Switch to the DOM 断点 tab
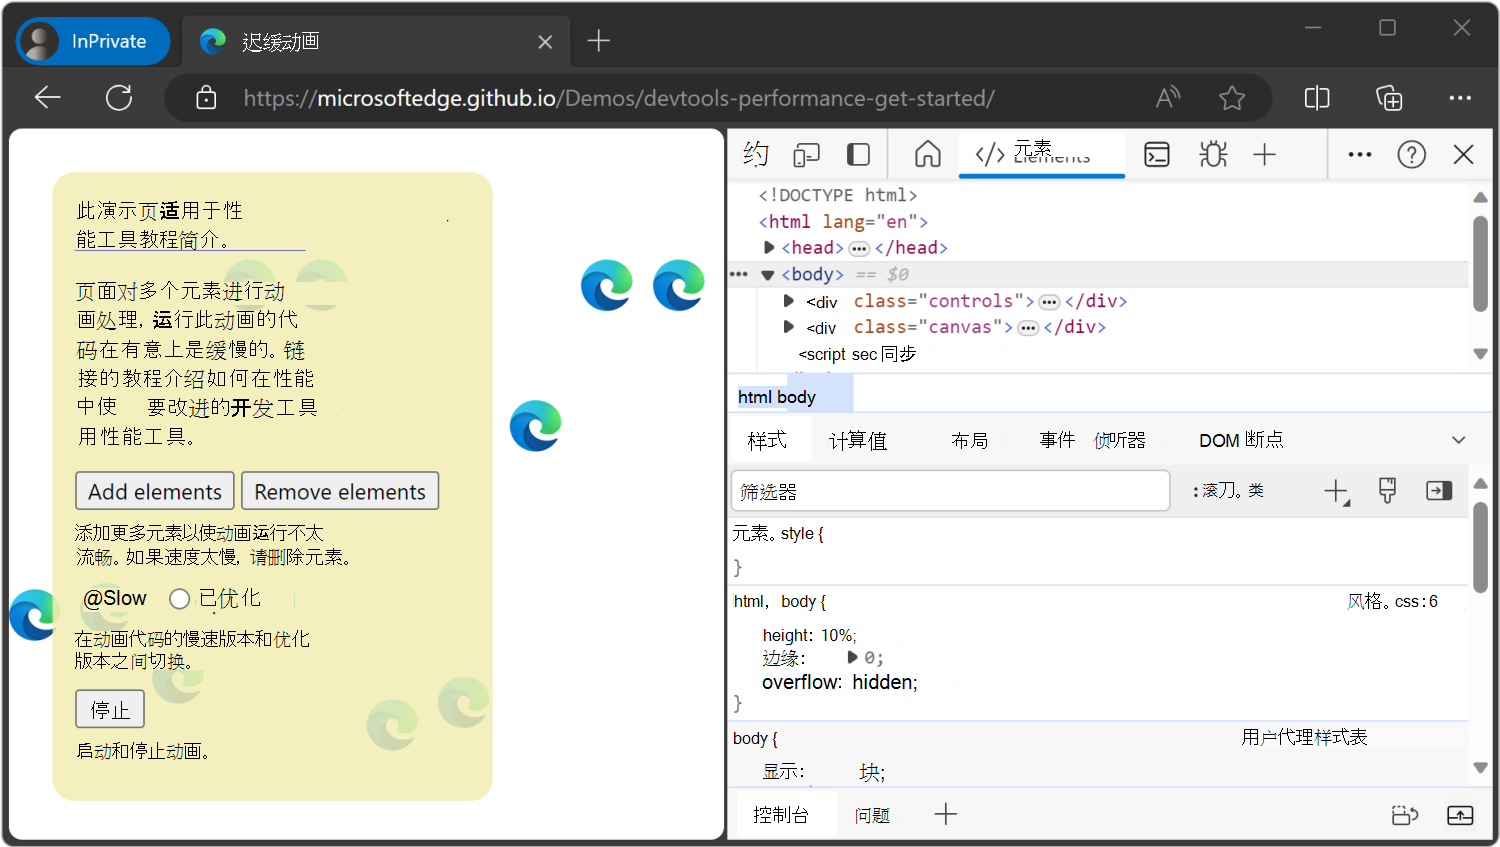The image size is (1500, 847). [x=1241, y=440]
